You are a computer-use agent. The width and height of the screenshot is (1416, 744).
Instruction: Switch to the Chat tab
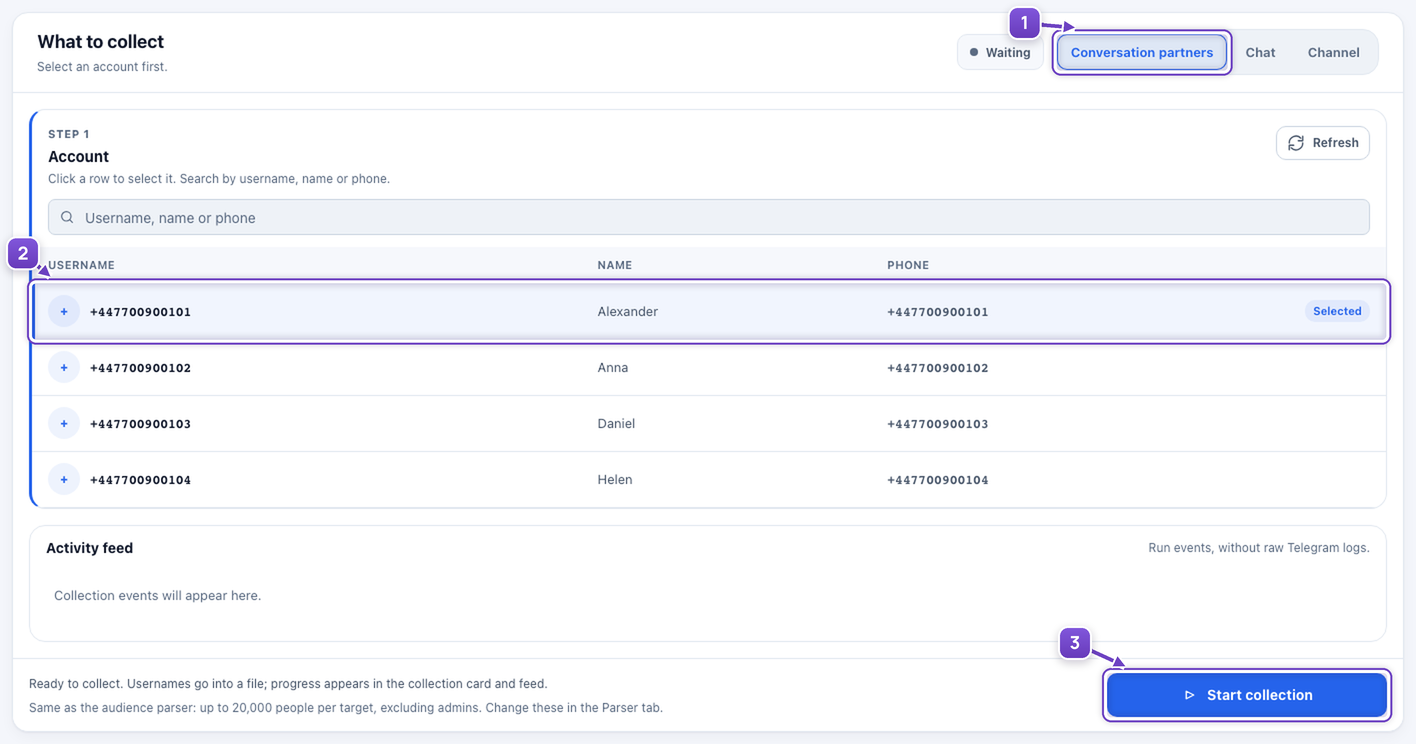pyautogui.click(x=1260, y=53)
